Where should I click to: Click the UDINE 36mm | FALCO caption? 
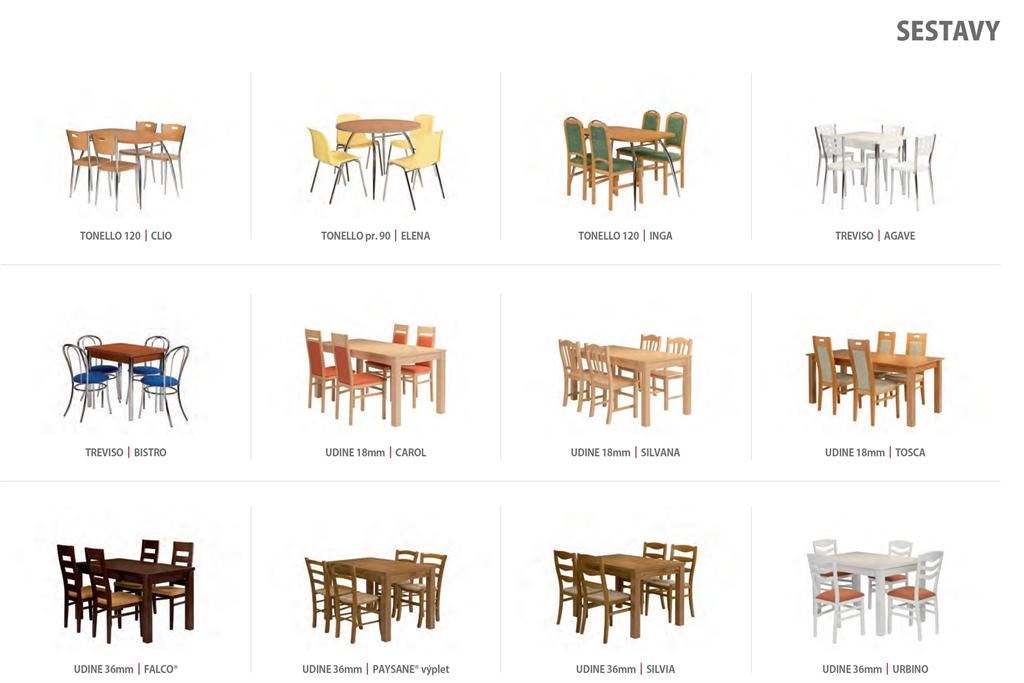coord(125,669)
